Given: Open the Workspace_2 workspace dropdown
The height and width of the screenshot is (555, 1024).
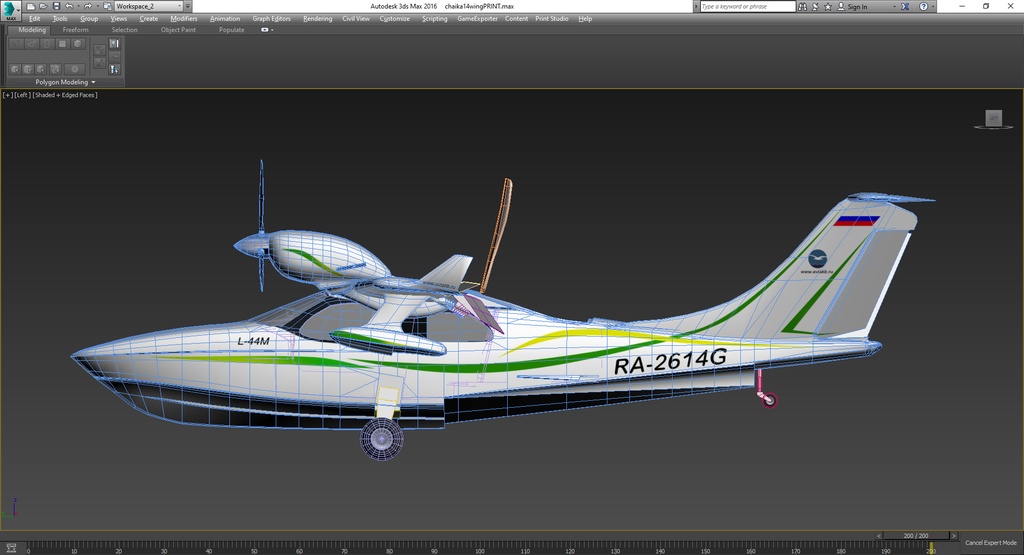Looking at the screenshot, I should pos(149,6).
